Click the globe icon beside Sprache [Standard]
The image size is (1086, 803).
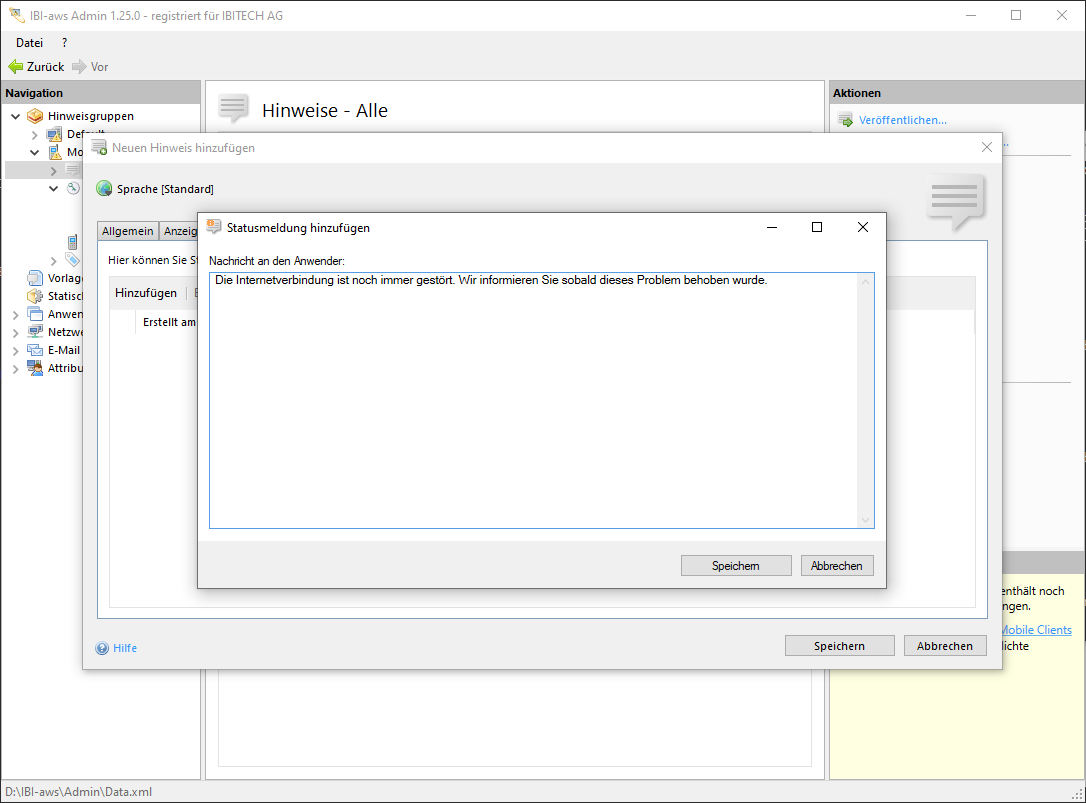click(x=104, y=189)
